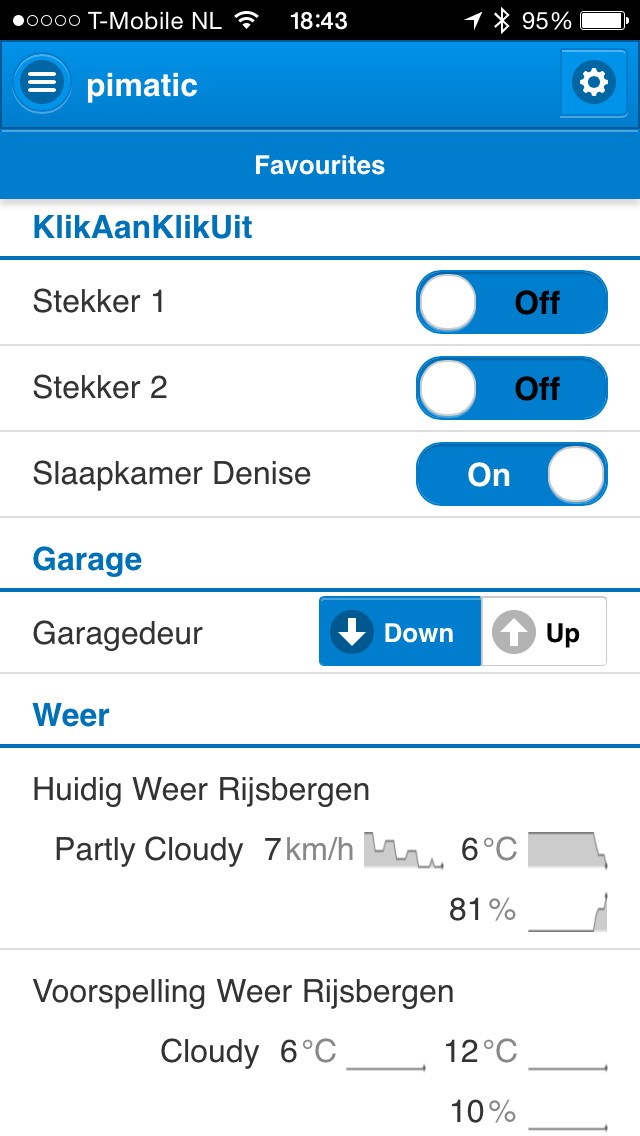This screenshot has width=640, height=1136.
Task: Tap the wind speed sparkline graph
Action: (x=403, y=850)
